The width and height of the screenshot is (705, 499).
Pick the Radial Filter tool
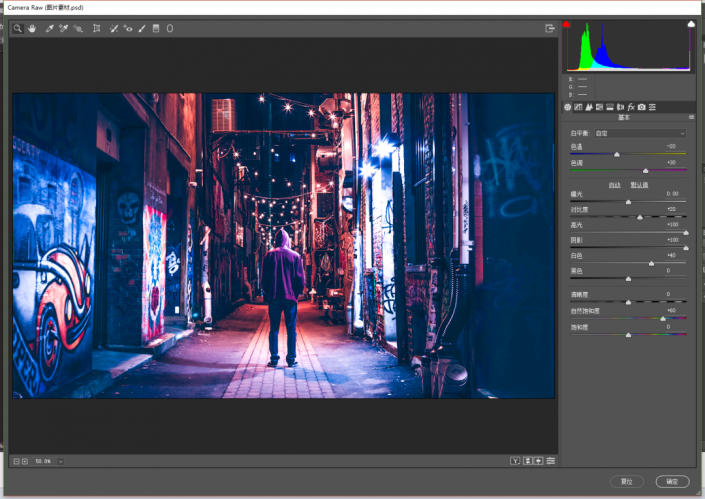(170, 29)
